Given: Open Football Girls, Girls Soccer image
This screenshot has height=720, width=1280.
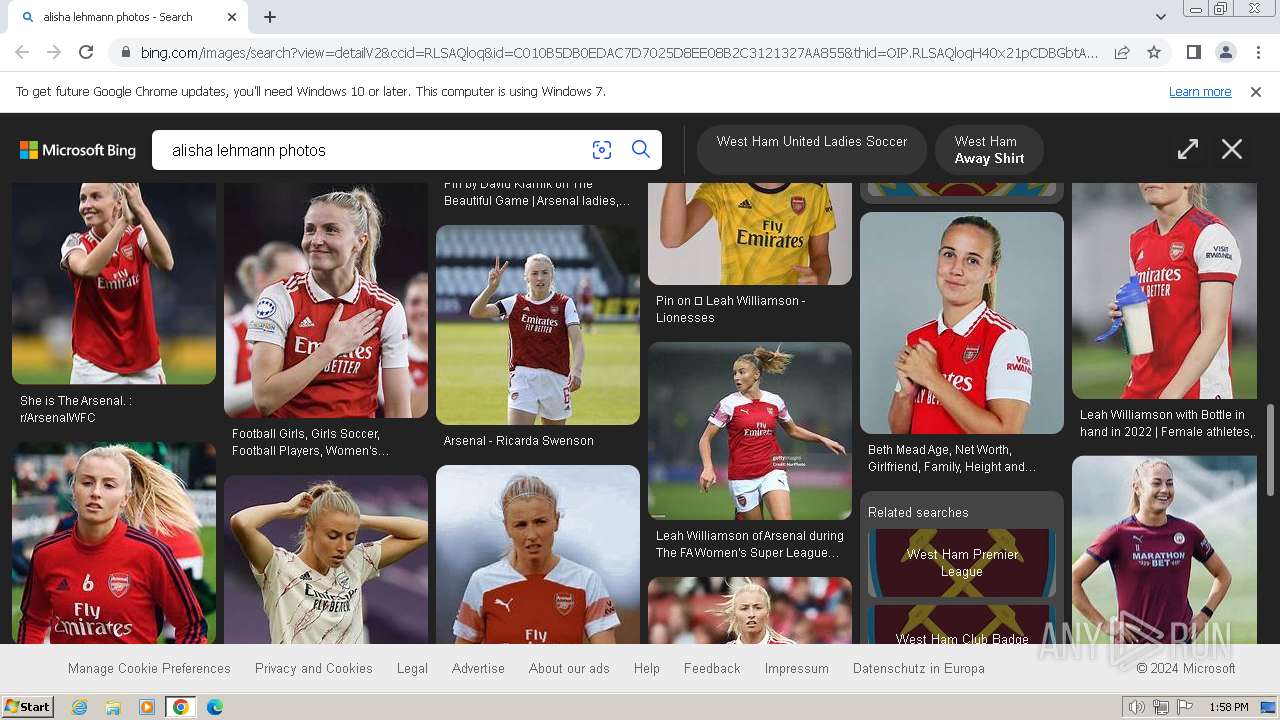Looking at the screenshot, I should click(x=326, y=300).
